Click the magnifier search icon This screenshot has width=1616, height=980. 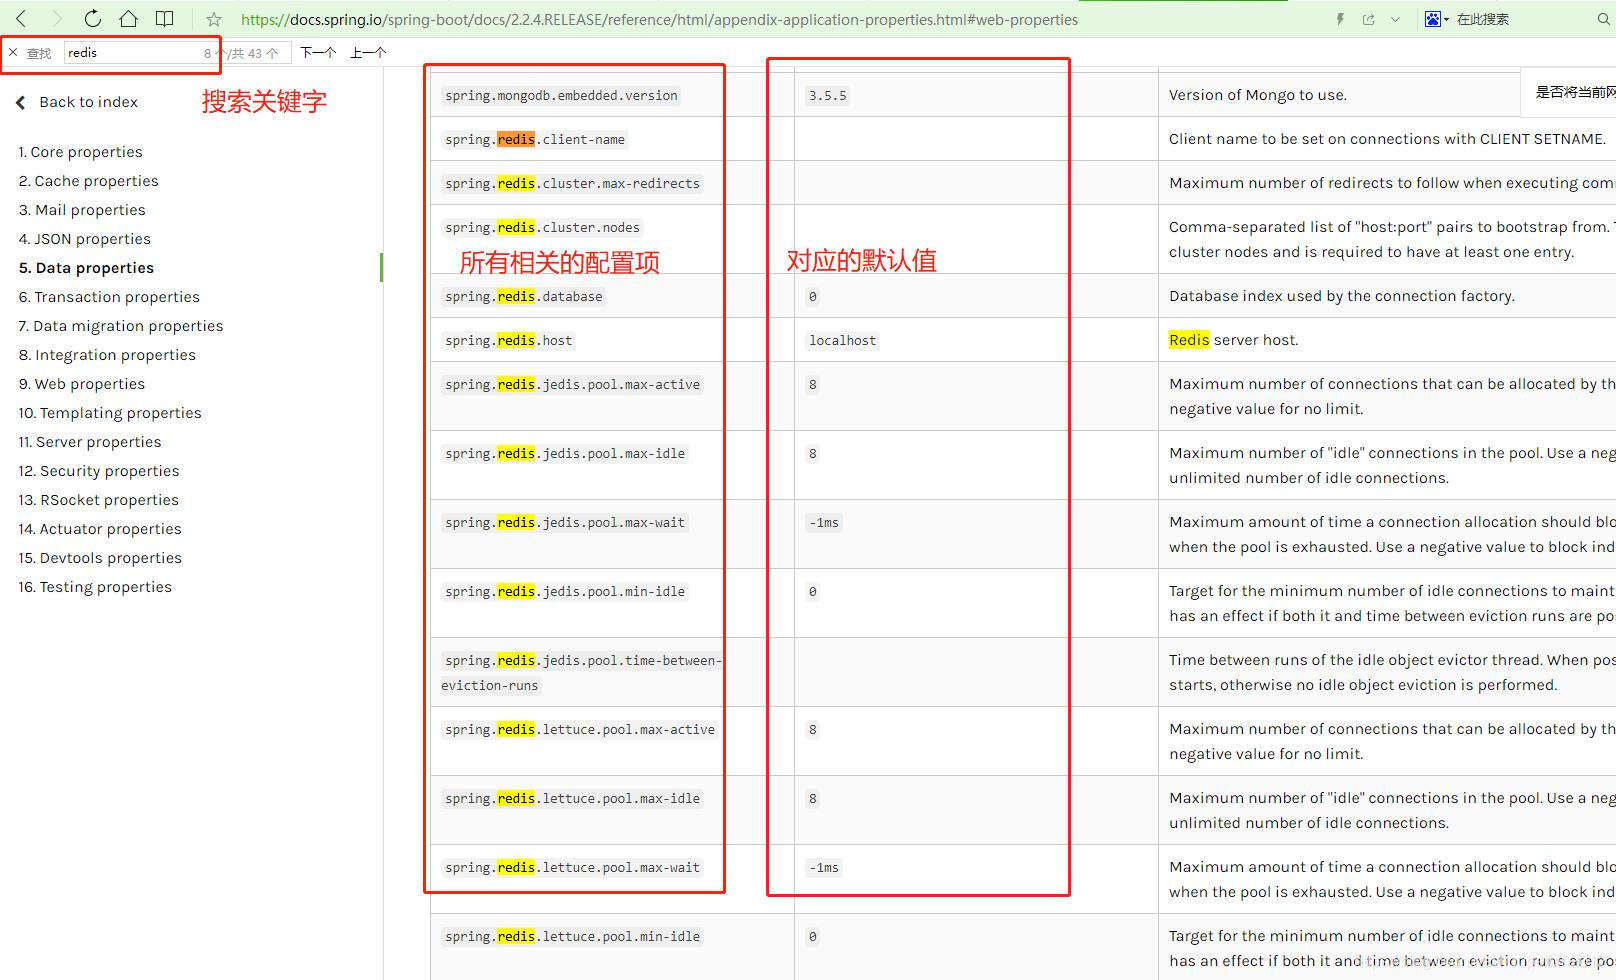[x=1604, y=19]
